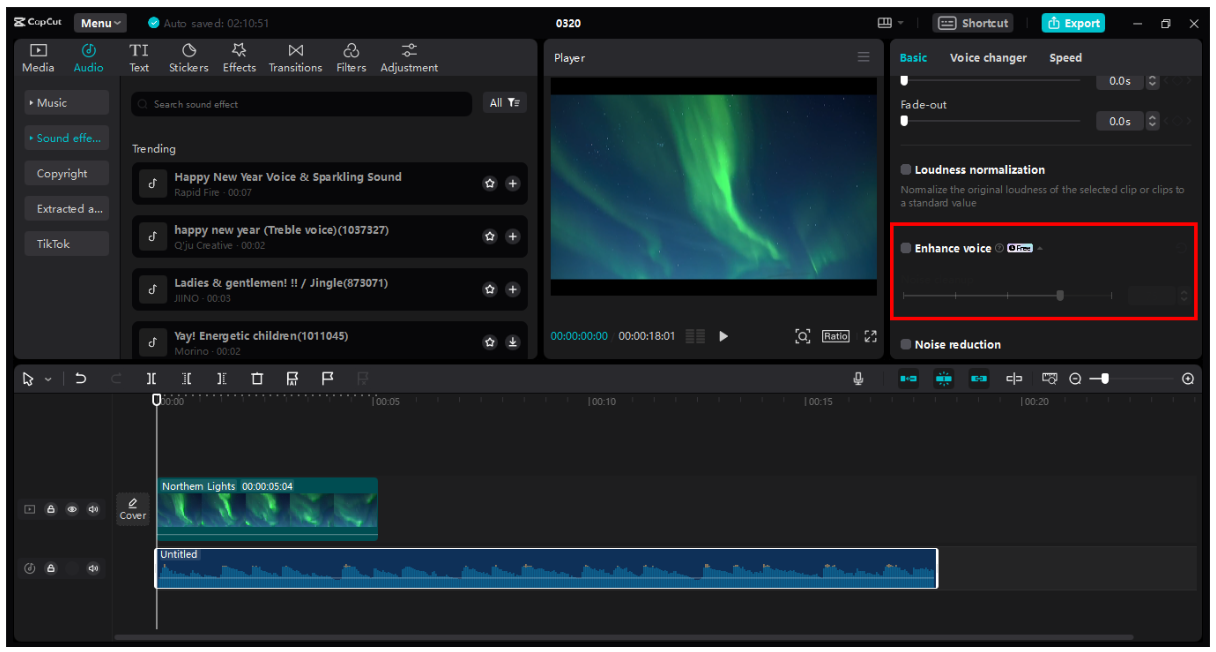Click the microphone record voiceover icon
The height and width of the screenshot is (652, 1216).
coord(858,379)
